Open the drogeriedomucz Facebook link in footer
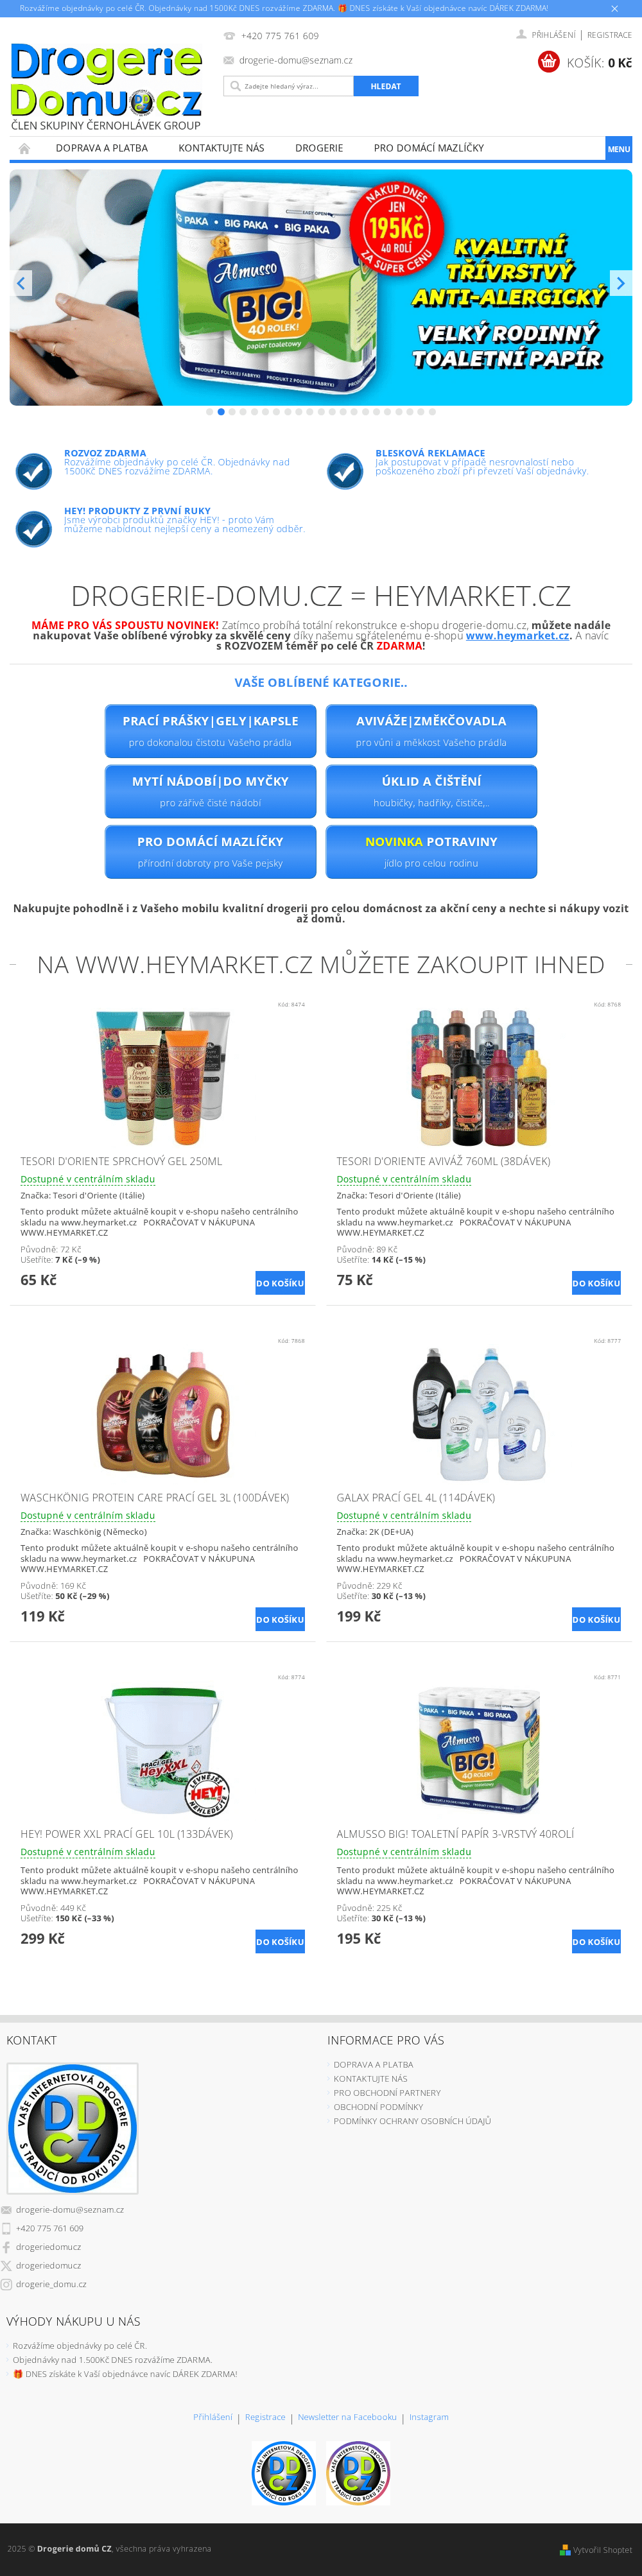This screenshot has width=642, height=2576. tap(48, 2247)
